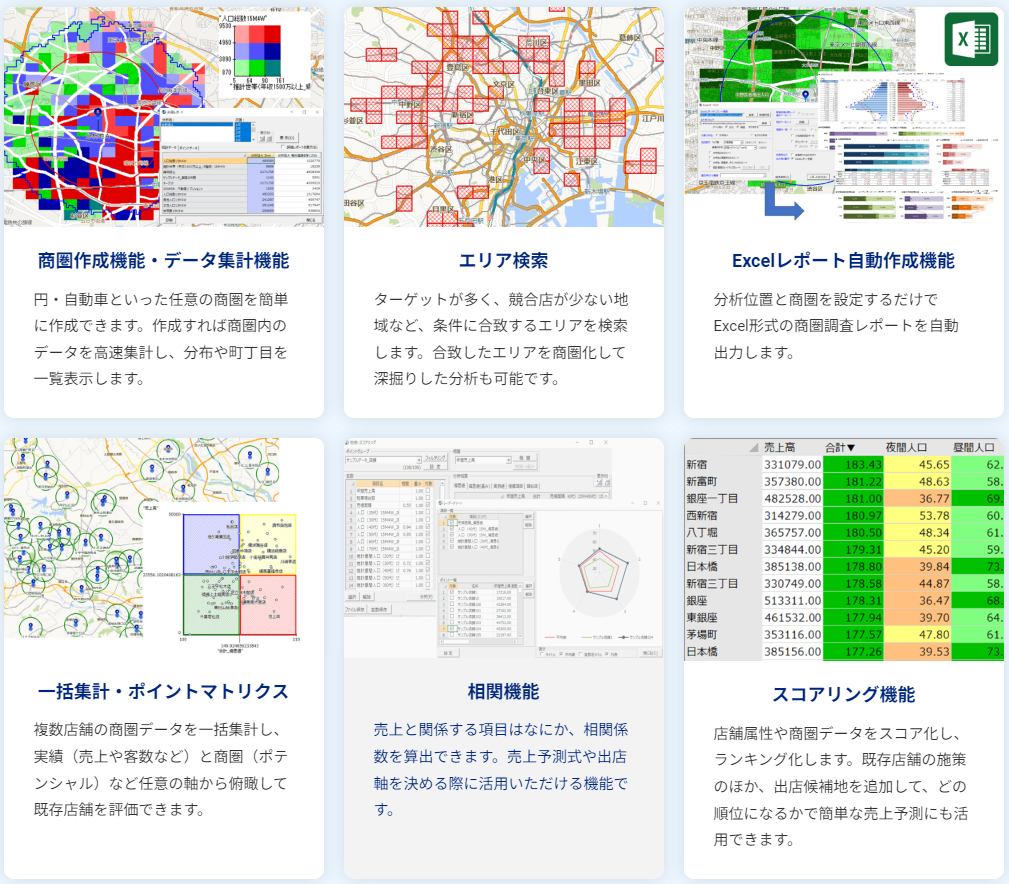Select the Excelレポート自動作成機能 heading
This screenshot has height=884, width=1009.
(x=843, y=261)
